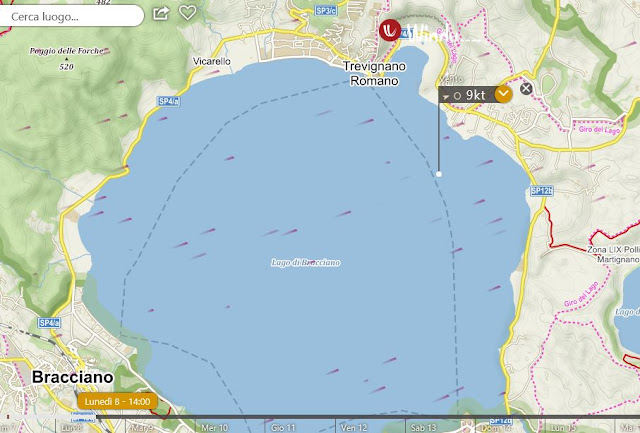Image resolution: width=640 pixels, height=433 pixels.
Task: Click the Vicarello place label
Action: 211,61
